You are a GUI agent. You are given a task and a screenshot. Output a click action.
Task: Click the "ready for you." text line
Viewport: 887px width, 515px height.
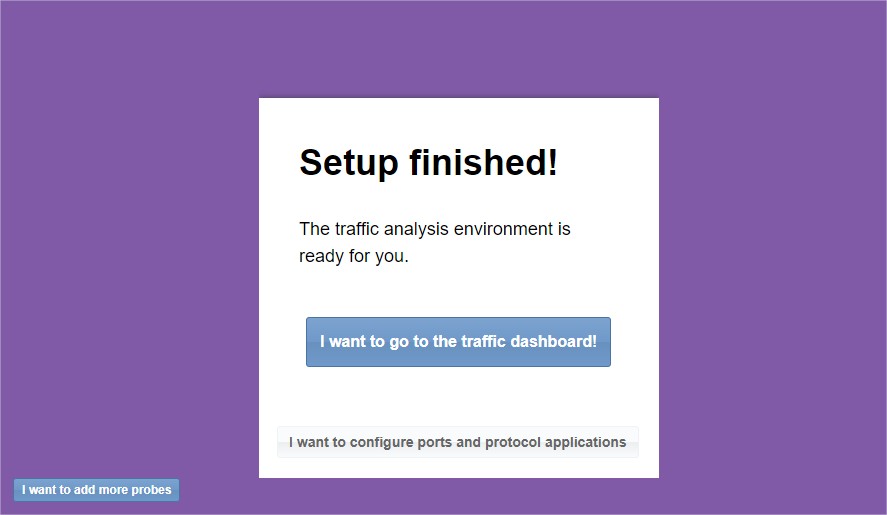coord(354,256)
